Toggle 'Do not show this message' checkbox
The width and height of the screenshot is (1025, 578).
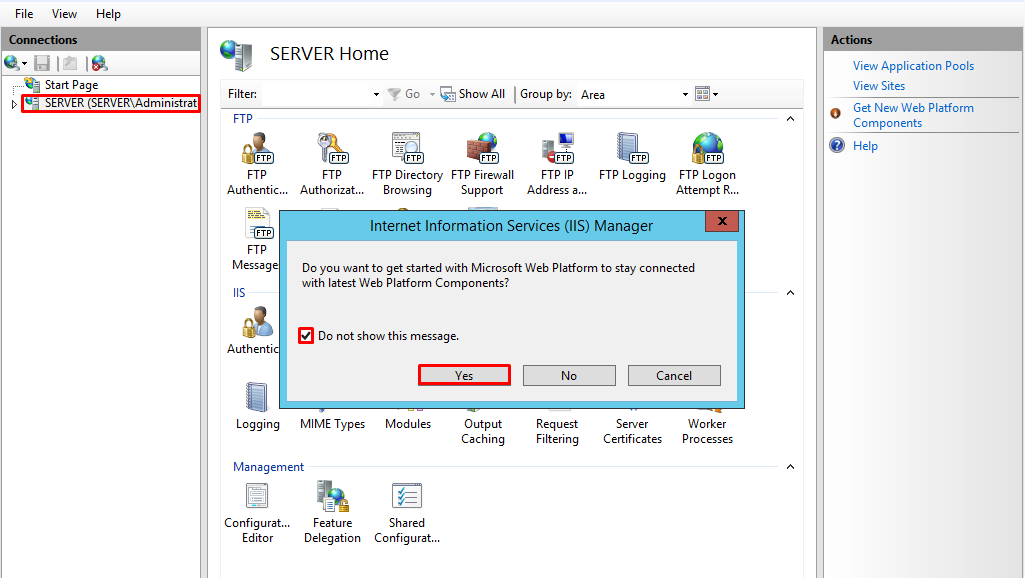(x=306, y=336)
